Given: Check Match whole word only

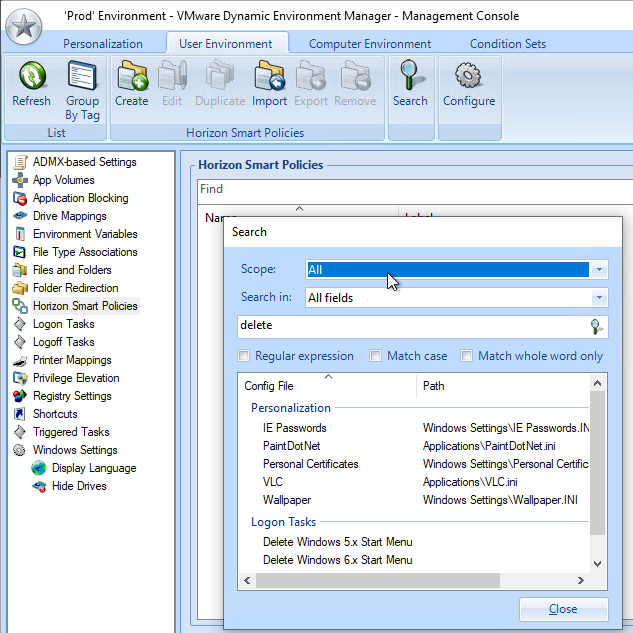Looking at the screenshot, I should (466, 356).
